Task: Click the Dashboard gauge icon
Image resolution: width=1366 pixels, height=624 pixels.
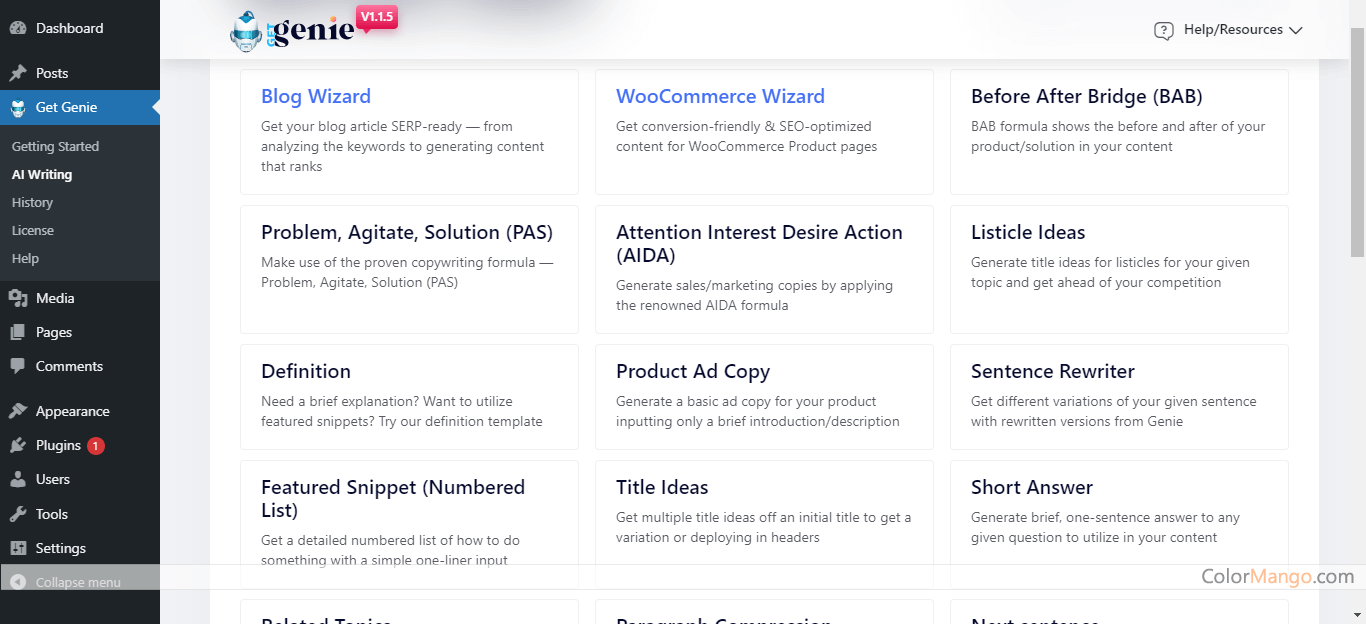Action: tap(18, 28)
